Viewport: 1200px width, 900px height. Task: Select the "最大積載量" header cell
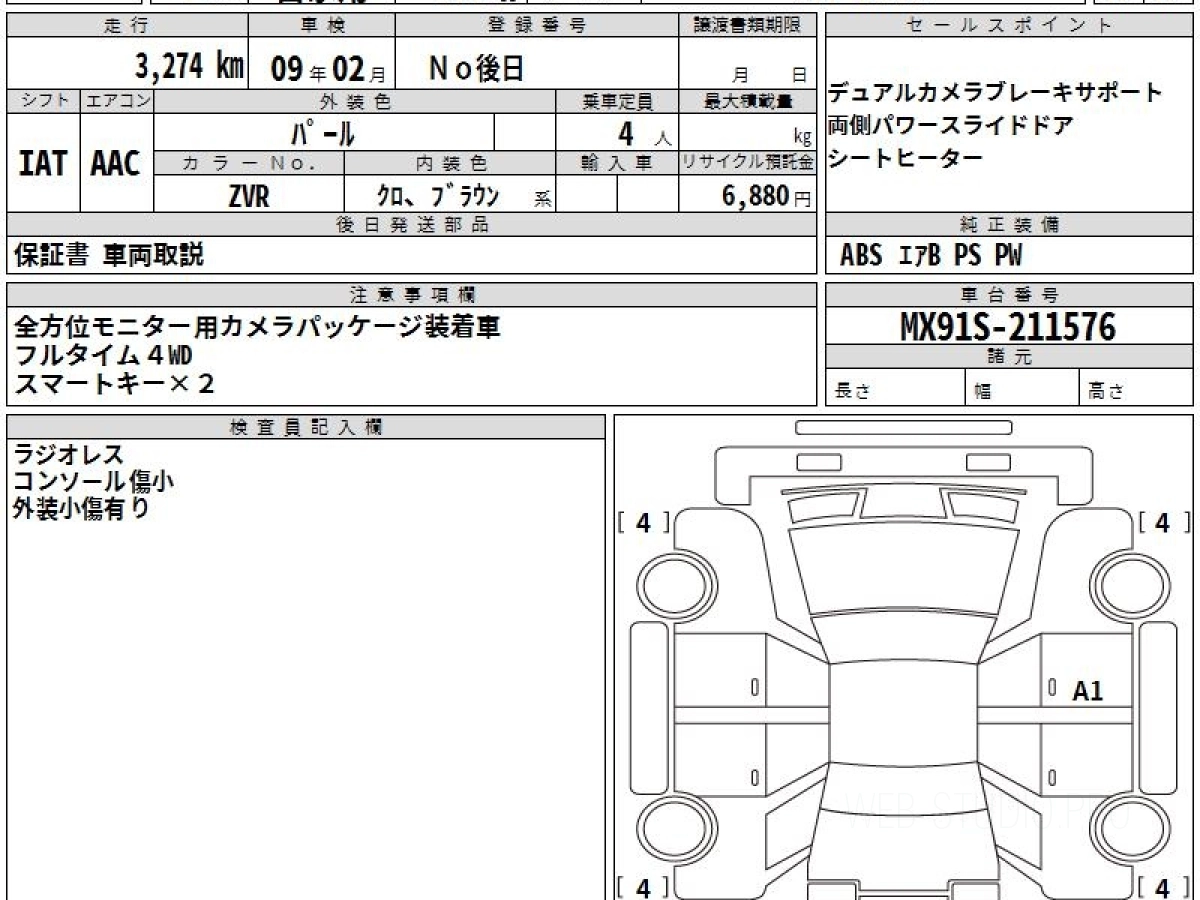pos(747,101)
